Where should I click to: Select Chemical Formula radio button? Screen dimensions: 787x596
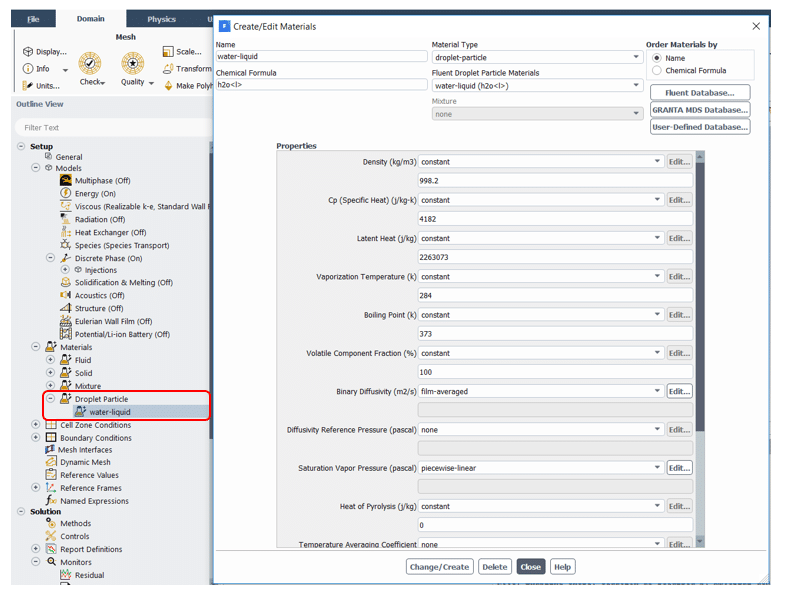(656, 71)
